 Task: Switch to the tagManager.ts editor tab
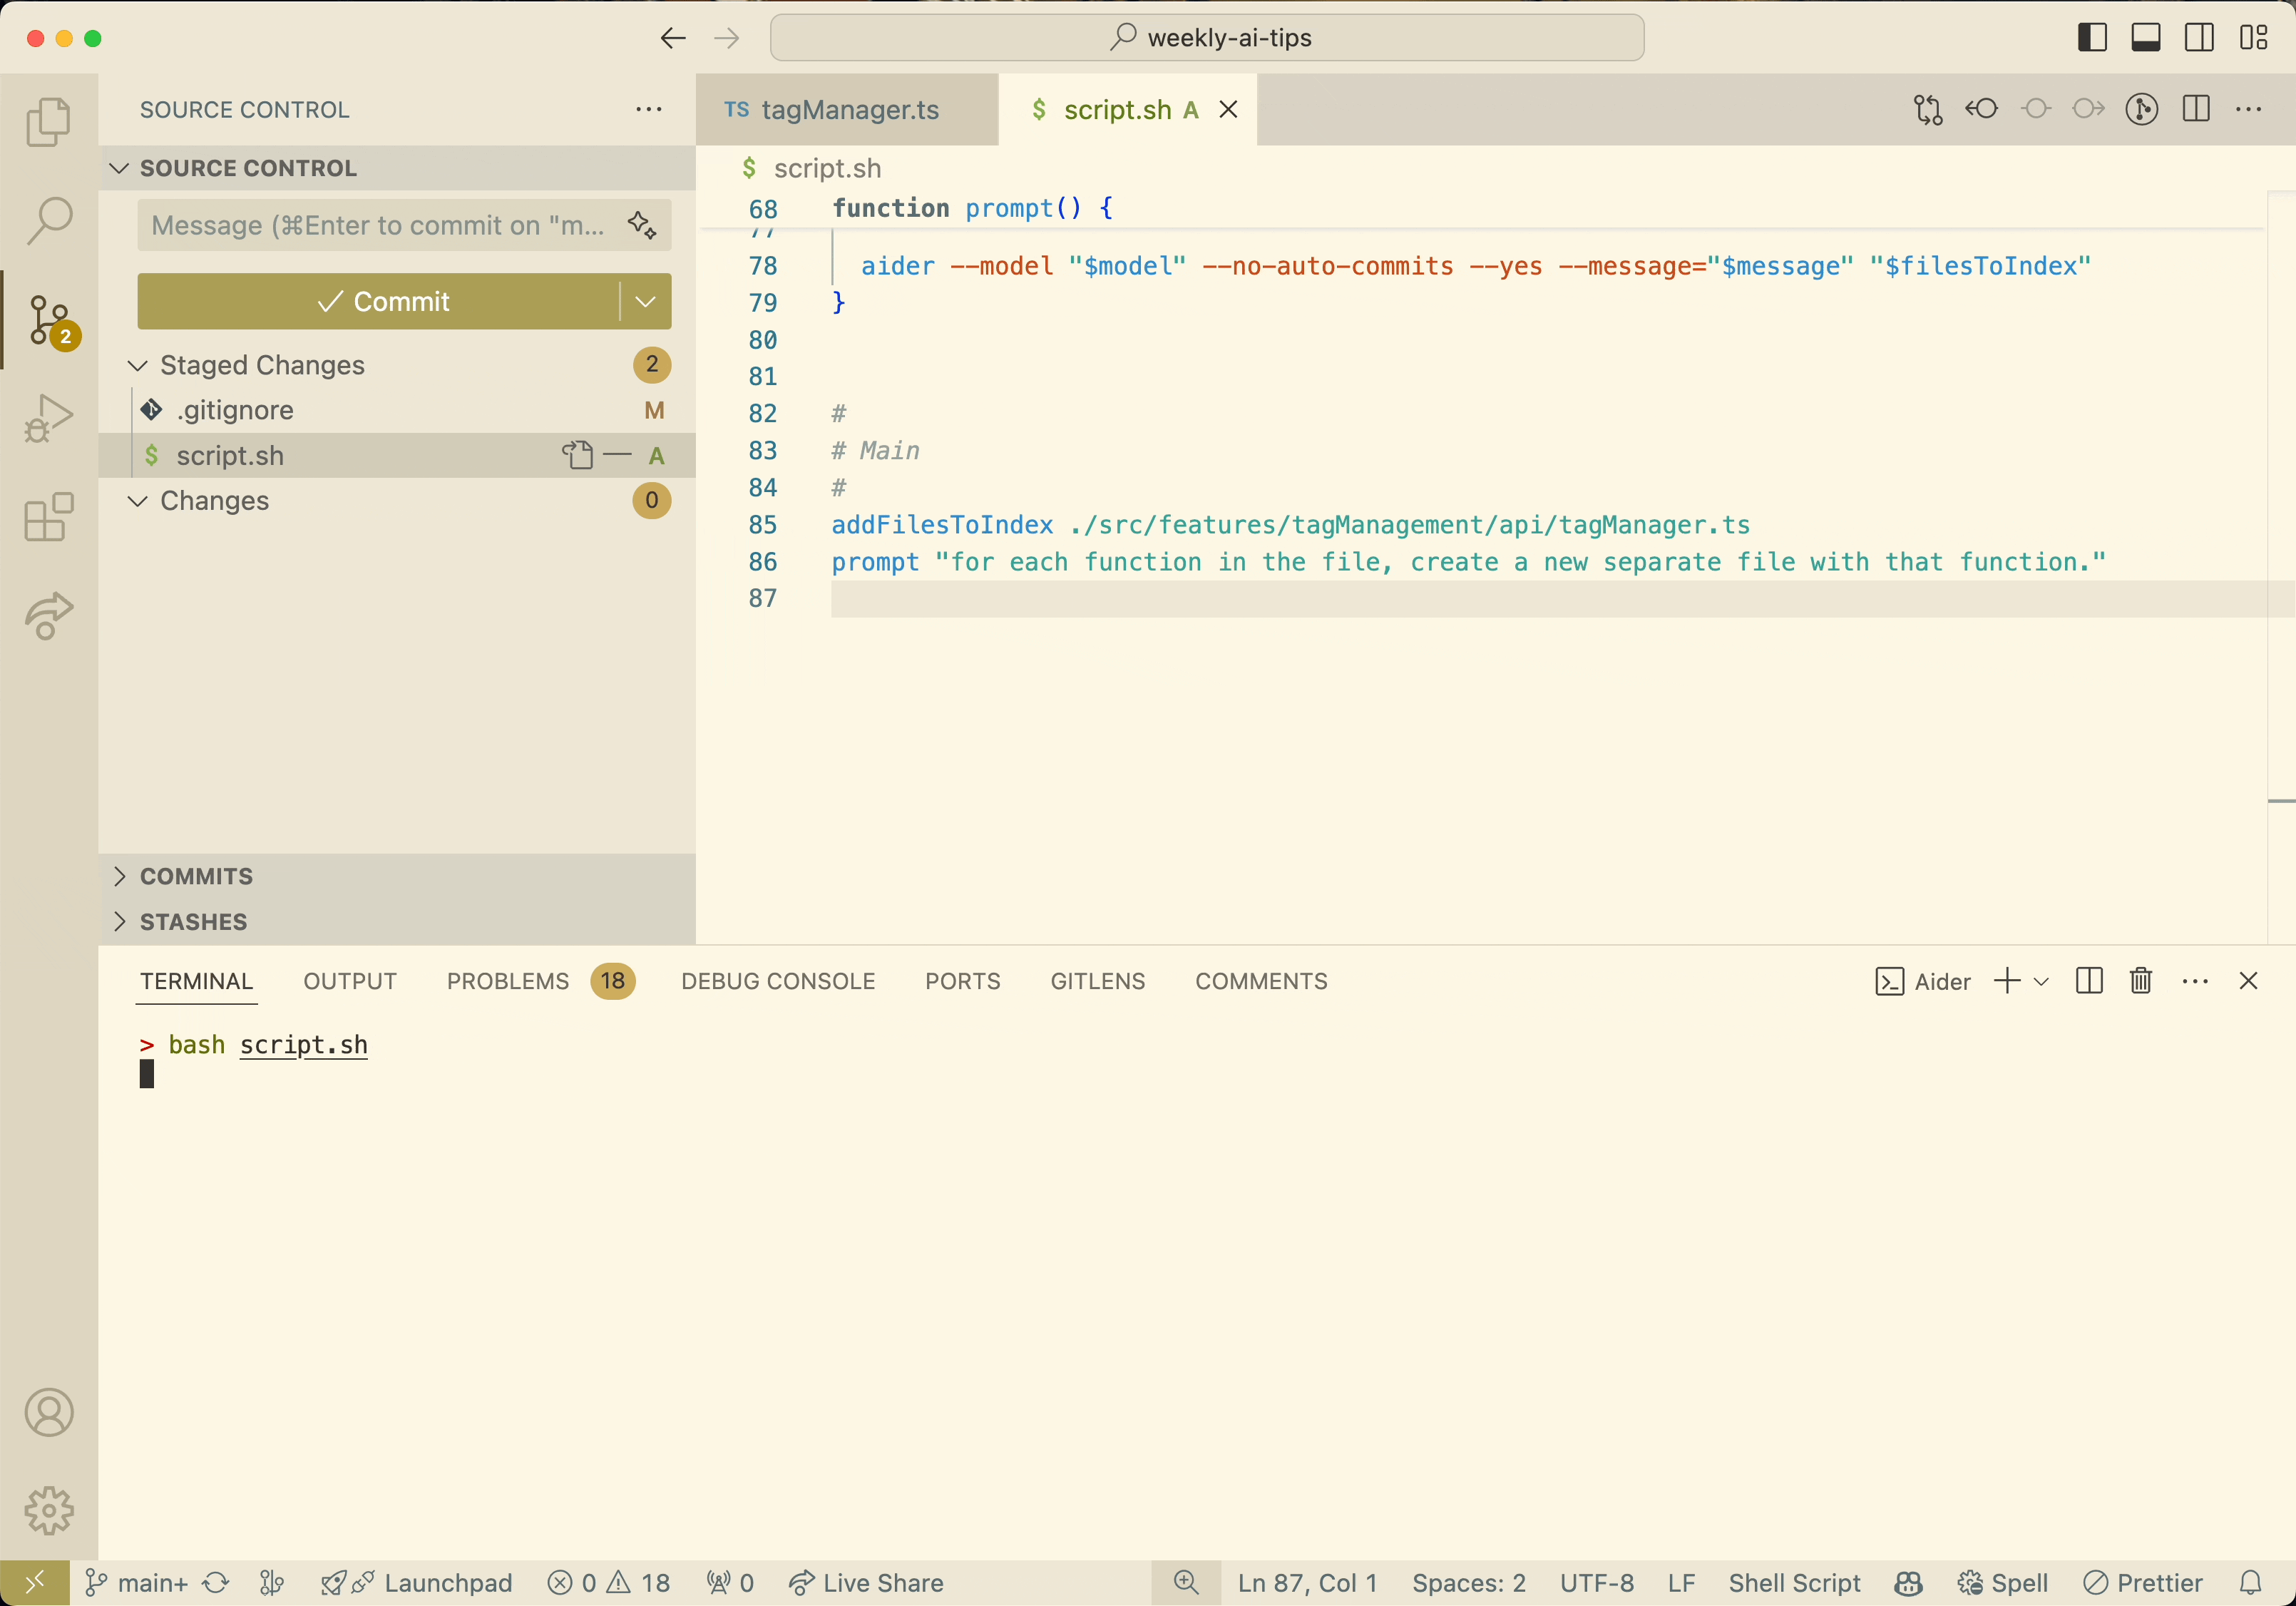tap(849, 110)
